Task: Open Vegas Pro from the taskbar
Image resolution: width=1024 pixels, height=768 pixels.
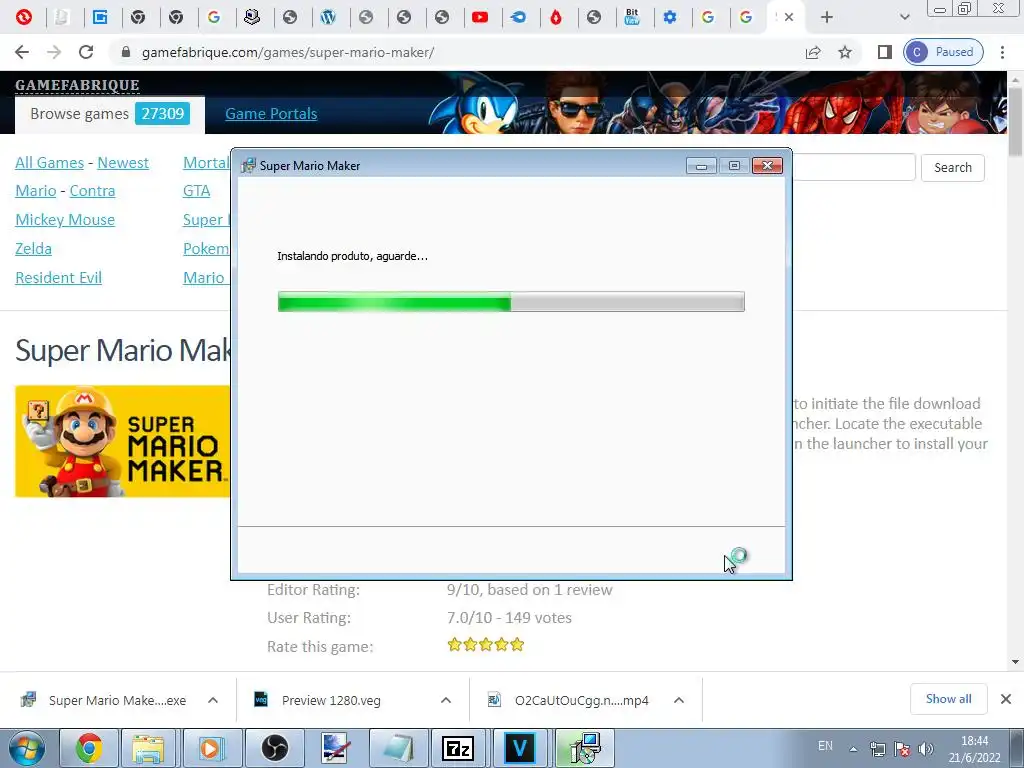Action: [x=520, y=748]
